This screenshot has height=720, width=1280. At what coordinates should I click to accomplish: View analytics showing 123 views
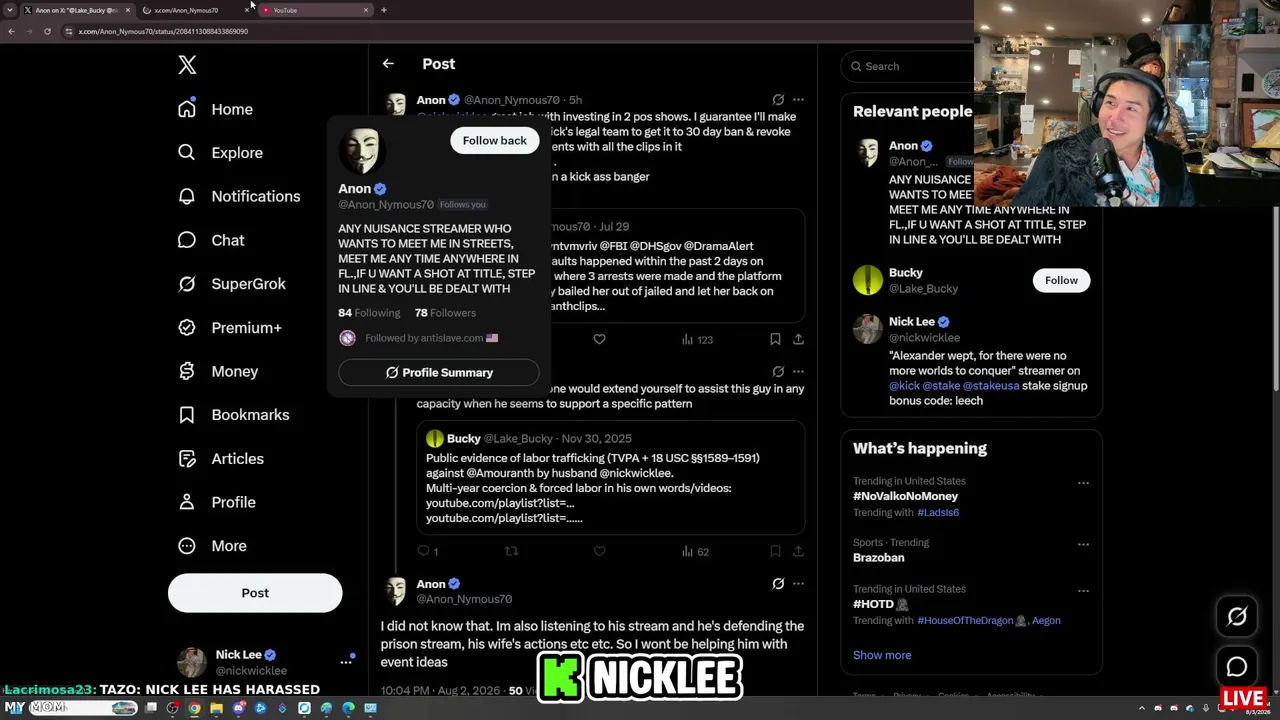pyautogui.click(x=697, y=340)
